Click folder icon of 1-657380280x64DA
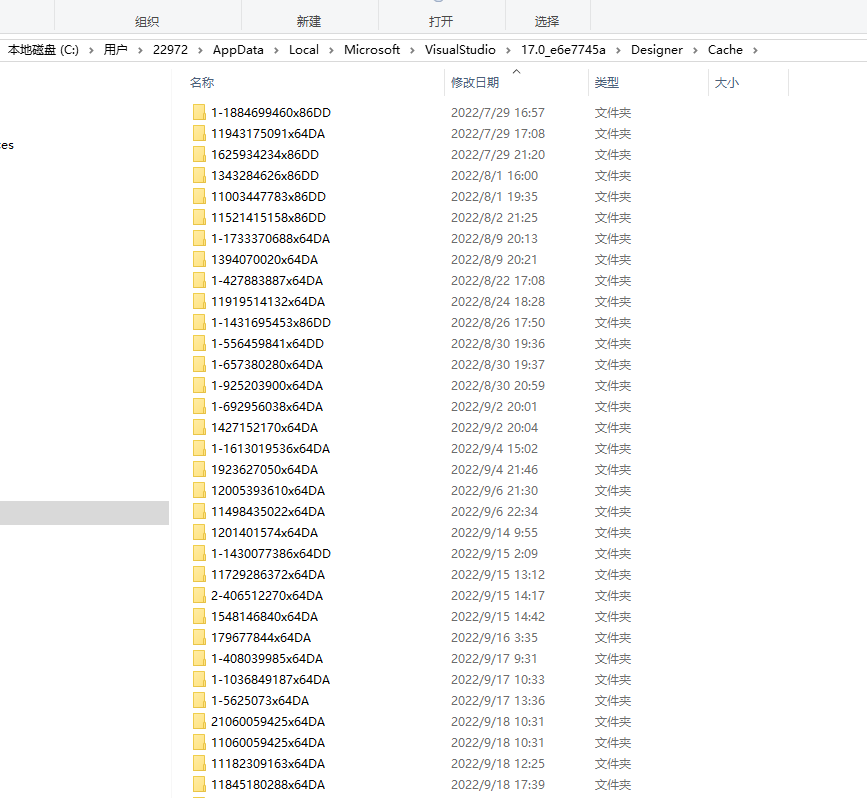Image resolution: width=867 pixels, height=798 pixels. coord(199,364)
